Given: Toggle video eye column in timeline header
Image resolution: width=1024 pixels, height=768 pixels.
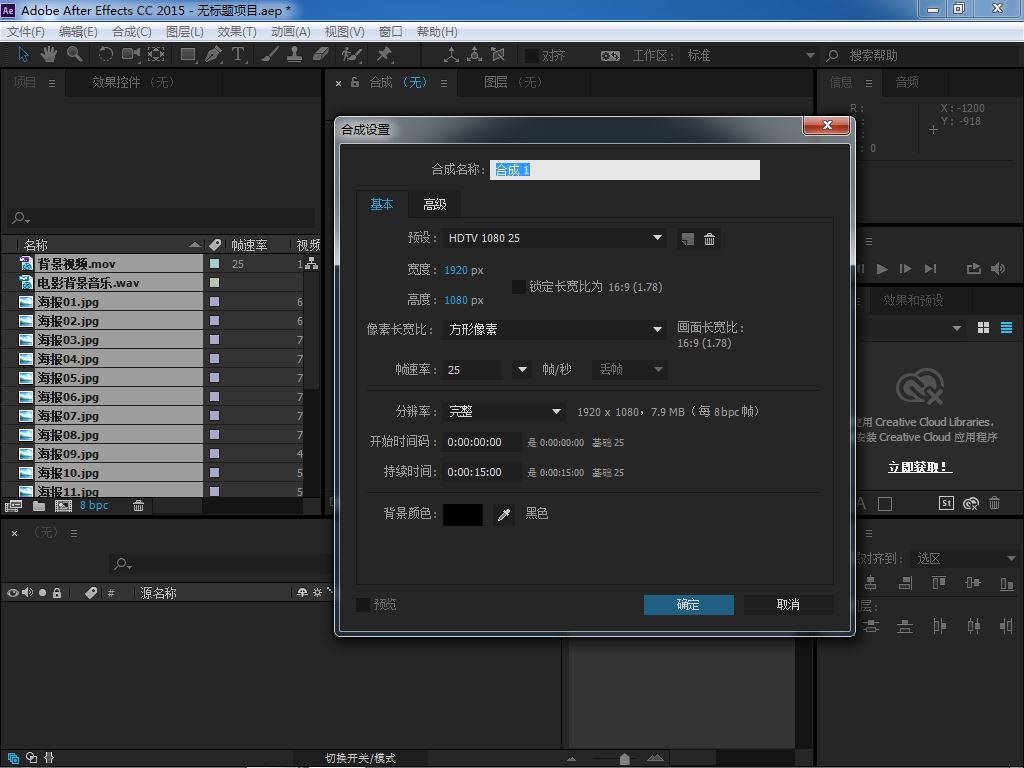Looking at the screenshot, I should point(12,593).
